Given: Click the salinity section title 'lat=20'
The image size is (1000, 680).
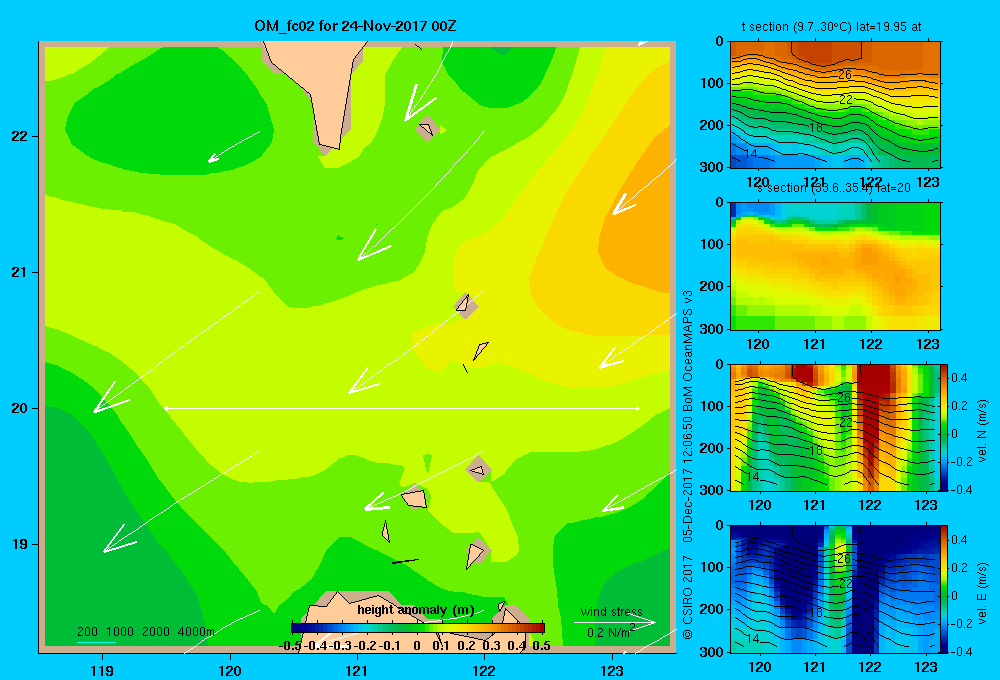Looking at the screenshot, I should pos(834,188).
